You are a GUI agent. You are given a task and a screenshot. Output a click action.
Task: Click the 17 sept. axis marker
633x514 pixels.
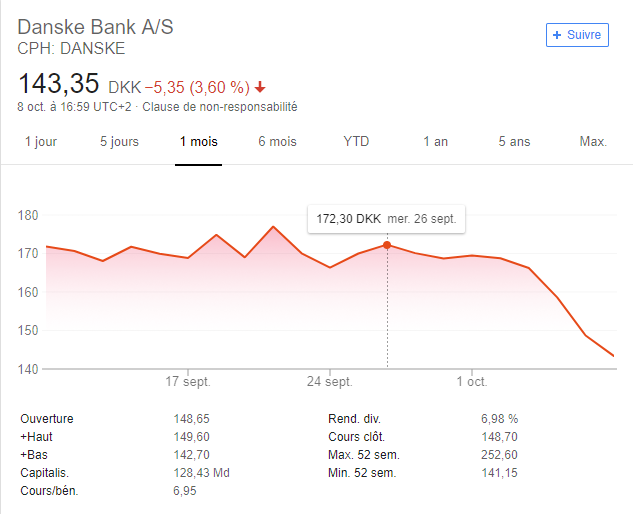coord(188,382)
